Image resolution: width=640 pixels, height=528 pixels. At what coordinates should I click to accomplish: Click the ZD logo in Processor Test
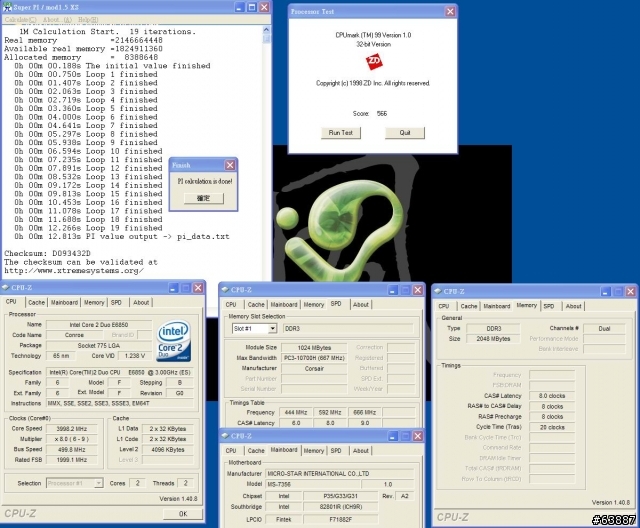374,62
